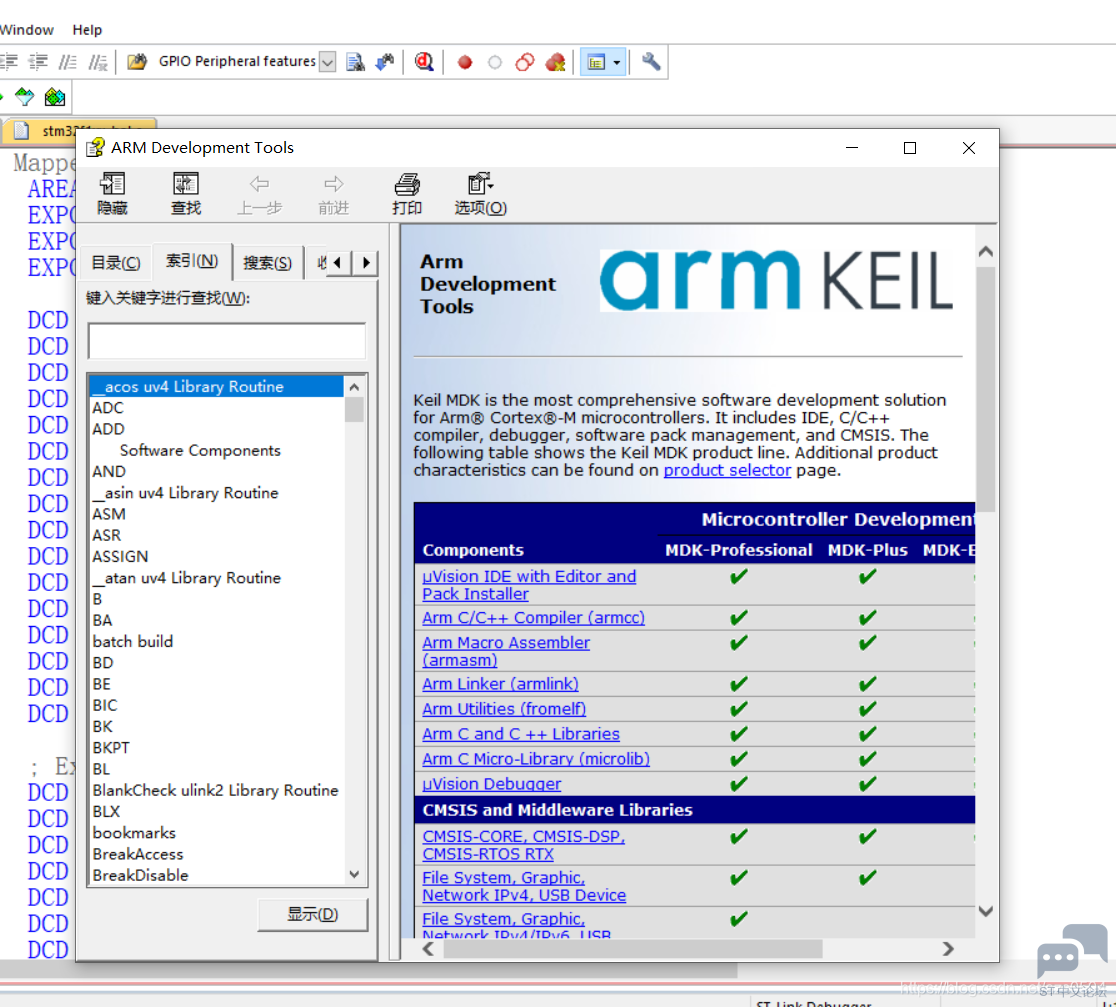
Task: Open the Arm Linker (armlink) link
Action: click(500, 684)
